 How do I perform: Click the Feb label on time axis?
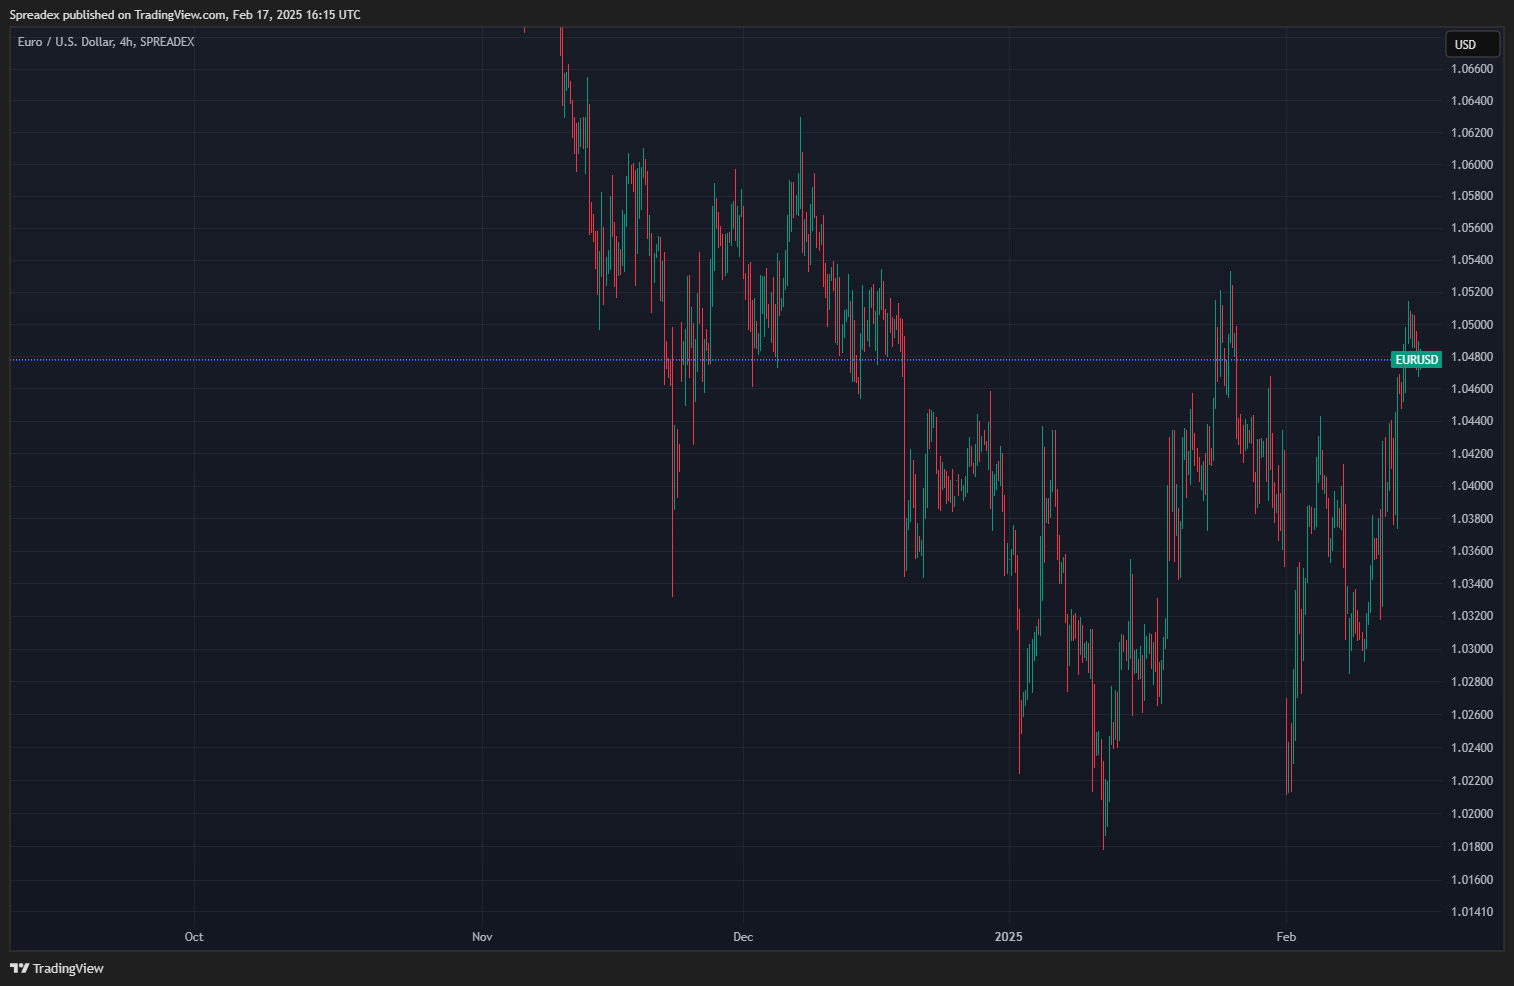tap(1286, 937)
